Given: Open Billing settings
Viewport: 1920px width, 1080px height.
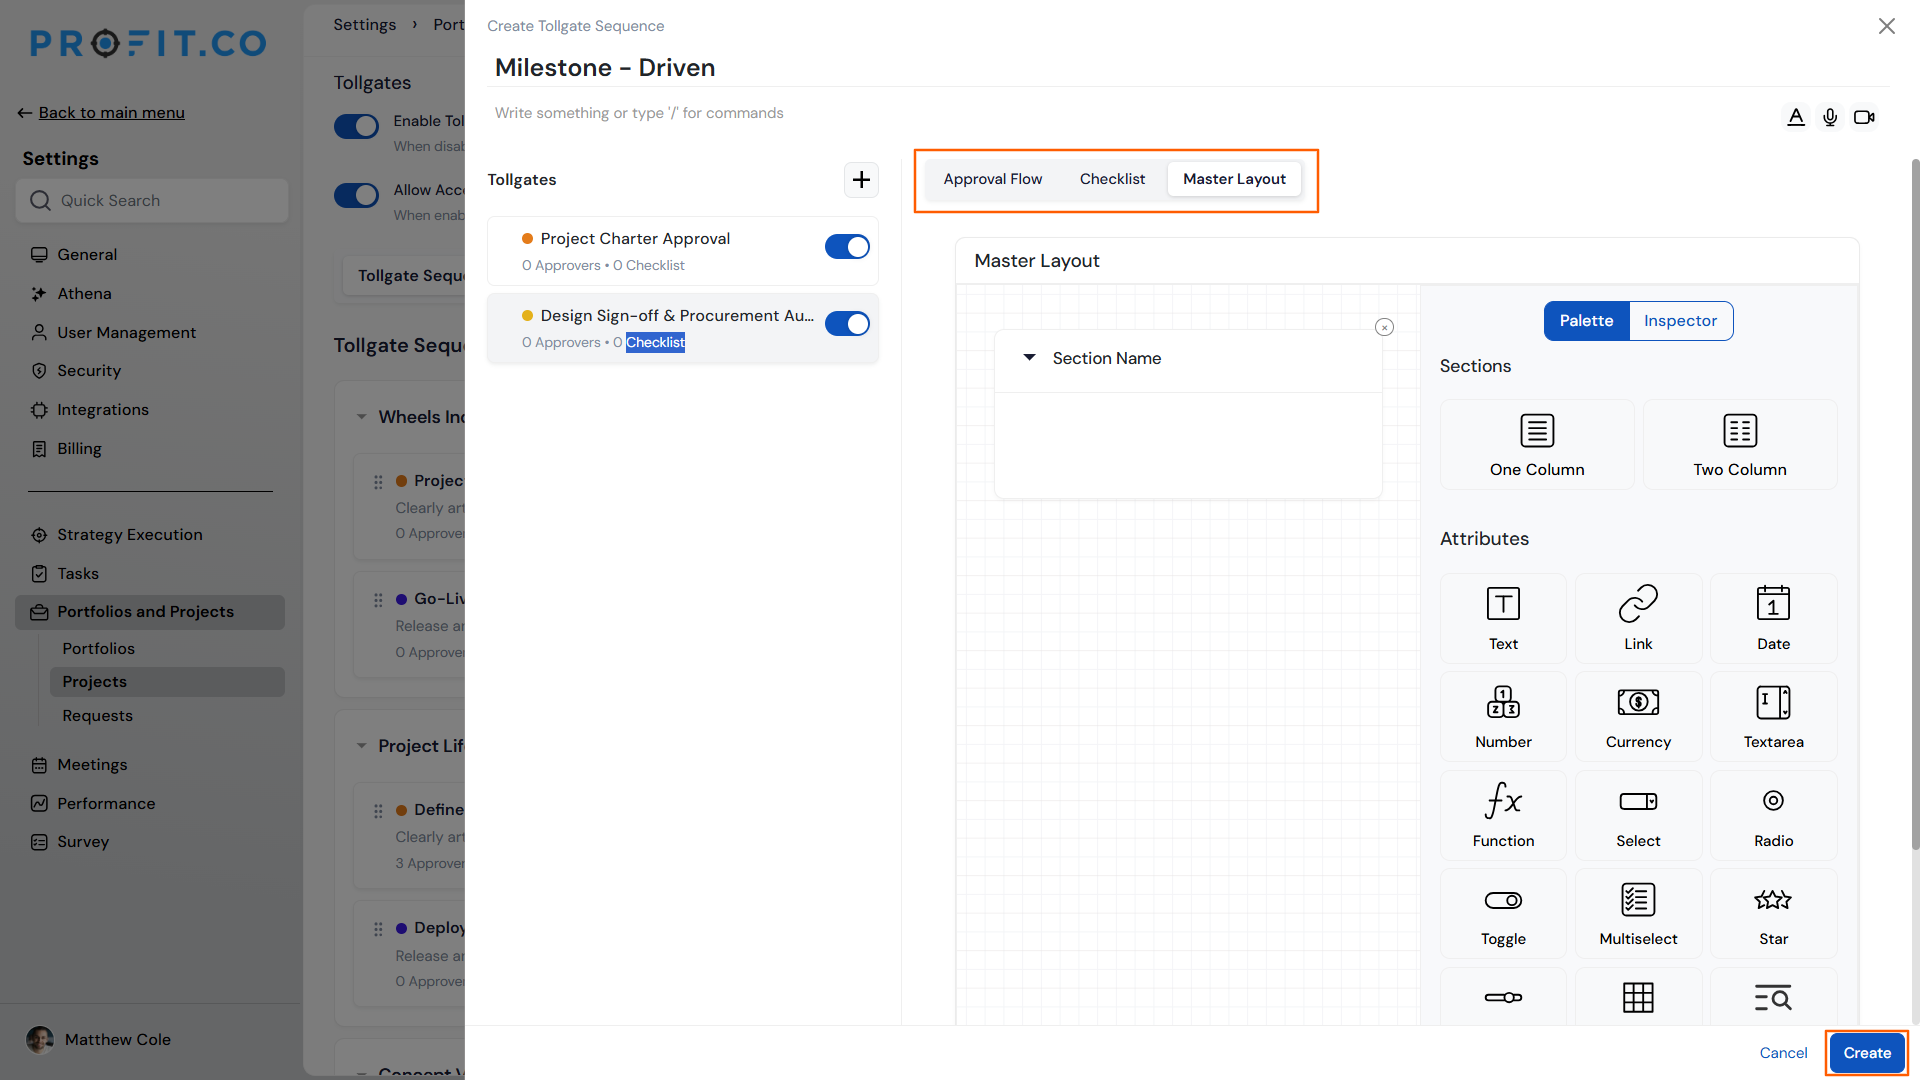Looking at the screenshot, I should click(79, 449).
